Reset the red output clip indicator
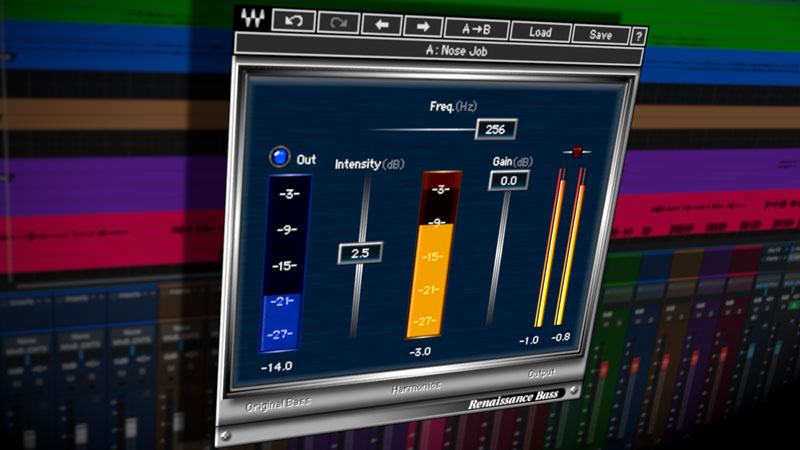800x450 pixels. click(576, 152)
